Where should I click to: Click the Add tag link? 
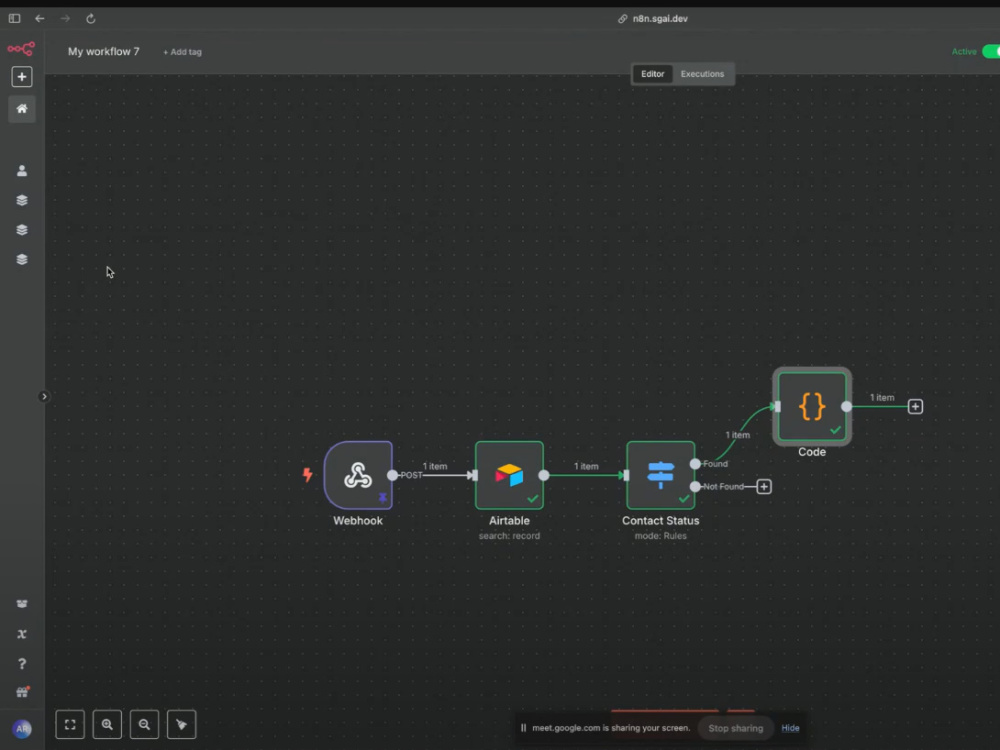182,52
